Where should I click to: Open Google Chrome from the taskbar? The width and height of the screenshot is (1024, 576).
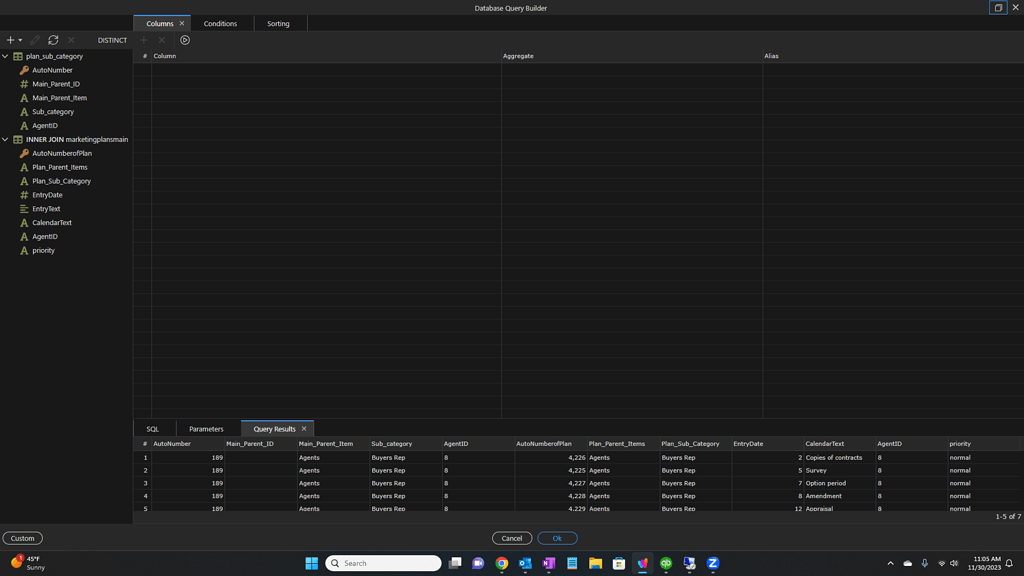coord(502,563)
